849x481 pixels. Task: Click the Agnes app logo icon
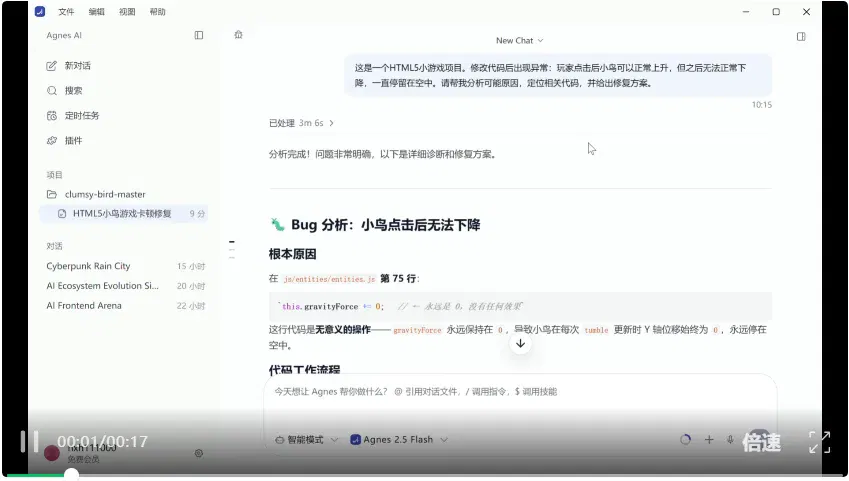pyautogui.click(x=40, y=11)
